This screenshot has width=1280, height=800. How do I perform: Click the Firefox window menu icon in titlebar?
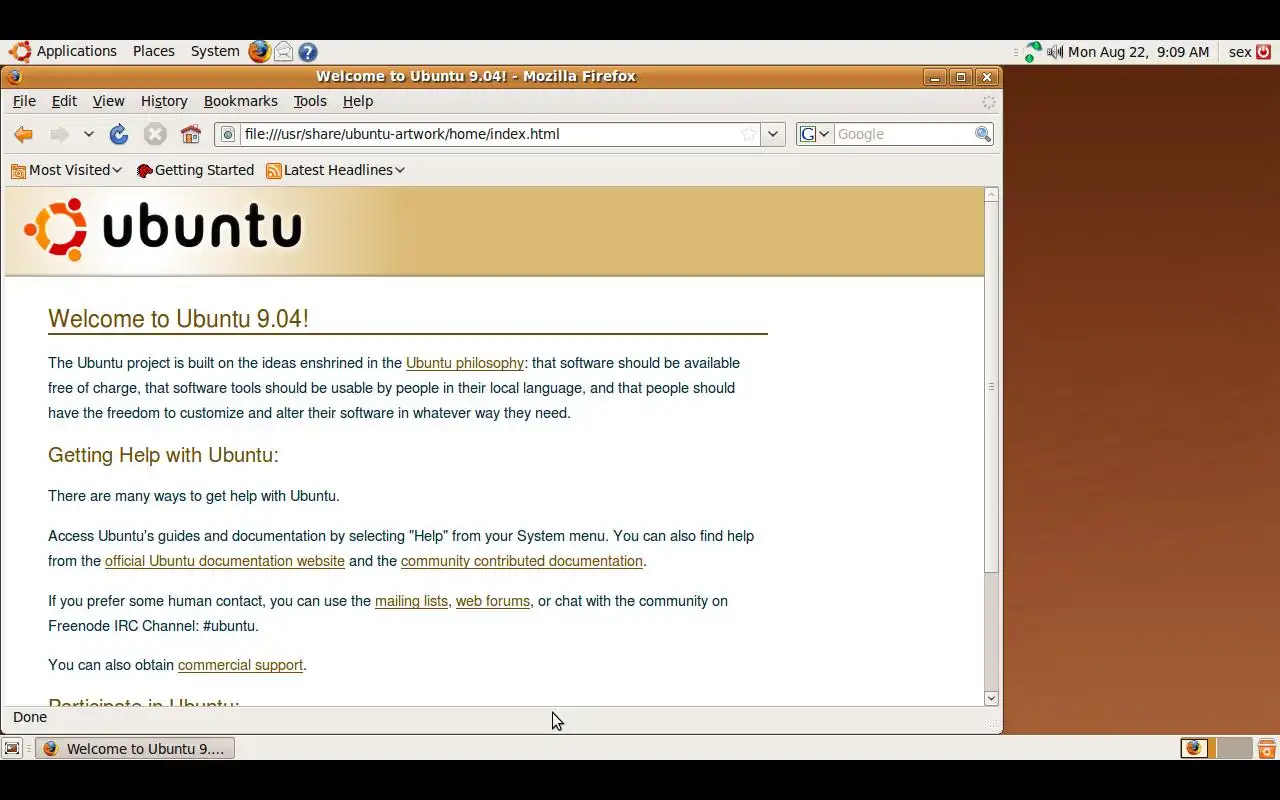coord(14,76)
